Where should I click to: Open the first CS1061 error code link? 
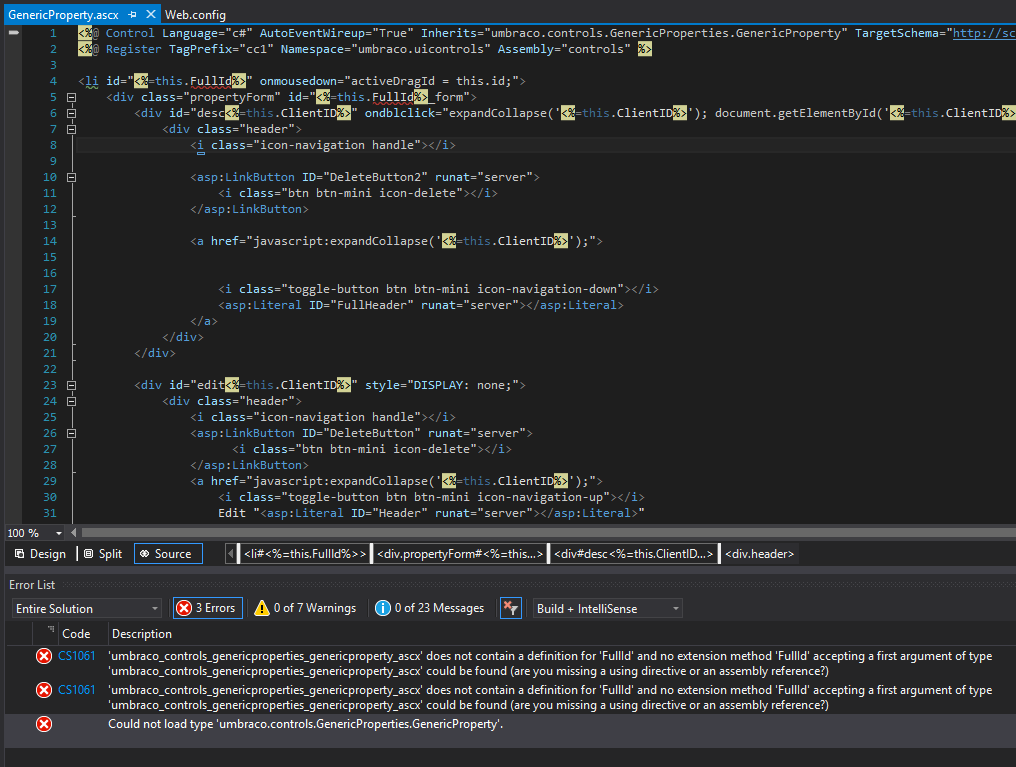(x=76, y=656)
